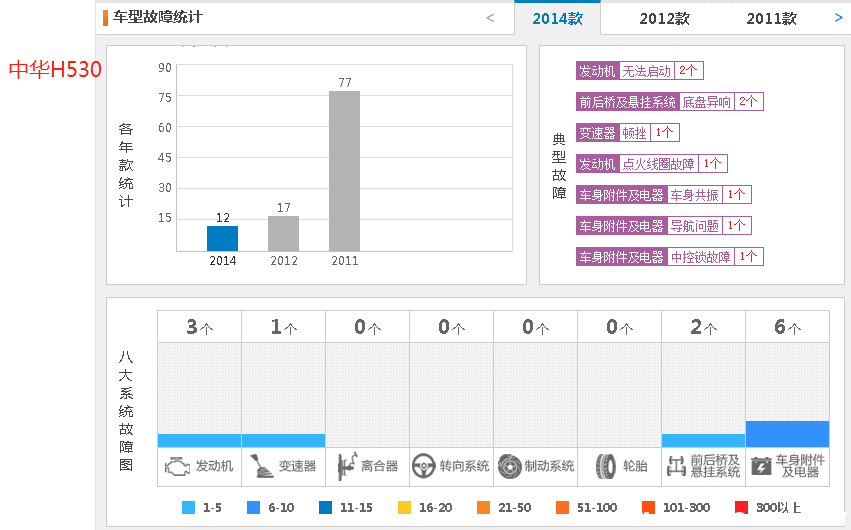Click the tire (轮胎) icon
This screenshot has height=530, width=851.
605,466
